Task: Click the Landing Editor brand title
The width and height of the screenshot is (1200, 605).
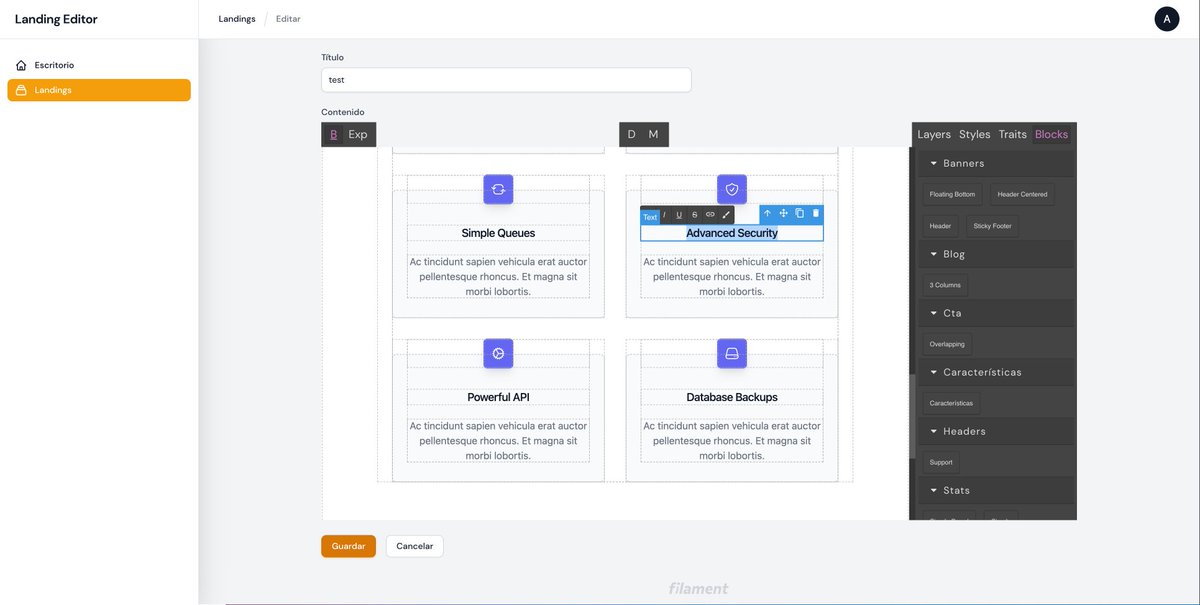Action: (56, 19)
